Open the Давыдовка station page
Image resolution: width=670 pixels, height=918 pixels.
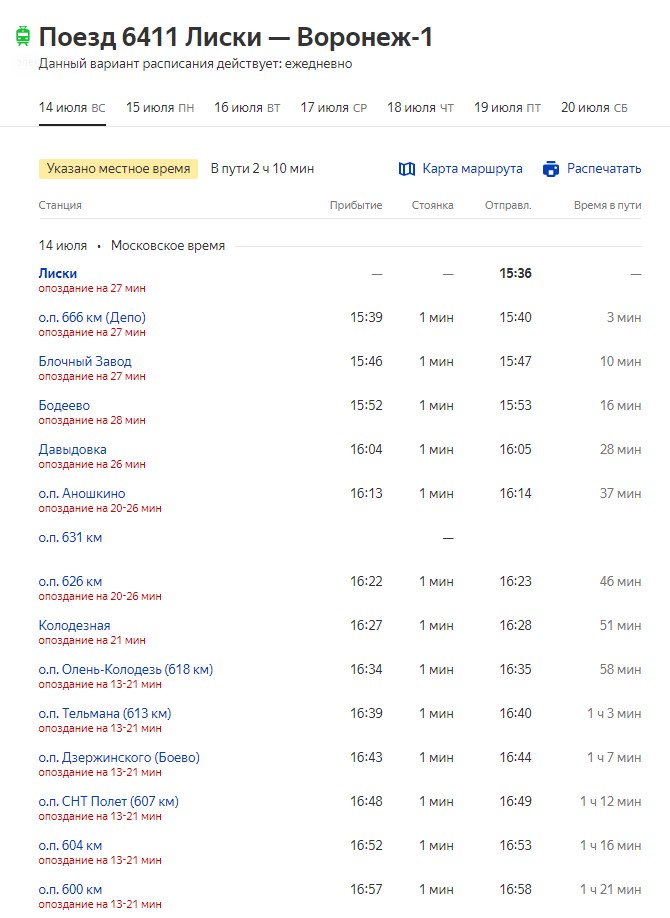click(x=73, y=450)
